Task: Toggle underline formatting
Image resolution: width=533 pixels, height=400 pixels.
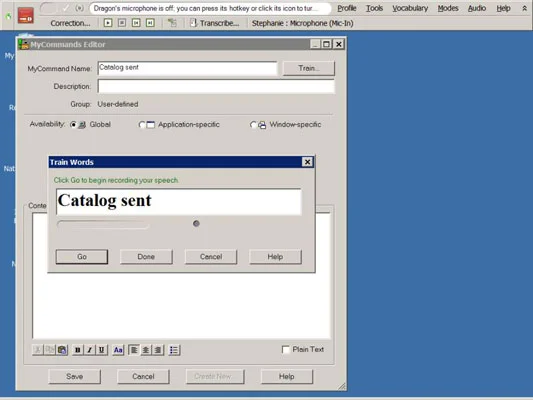Action: coord(102,350)
